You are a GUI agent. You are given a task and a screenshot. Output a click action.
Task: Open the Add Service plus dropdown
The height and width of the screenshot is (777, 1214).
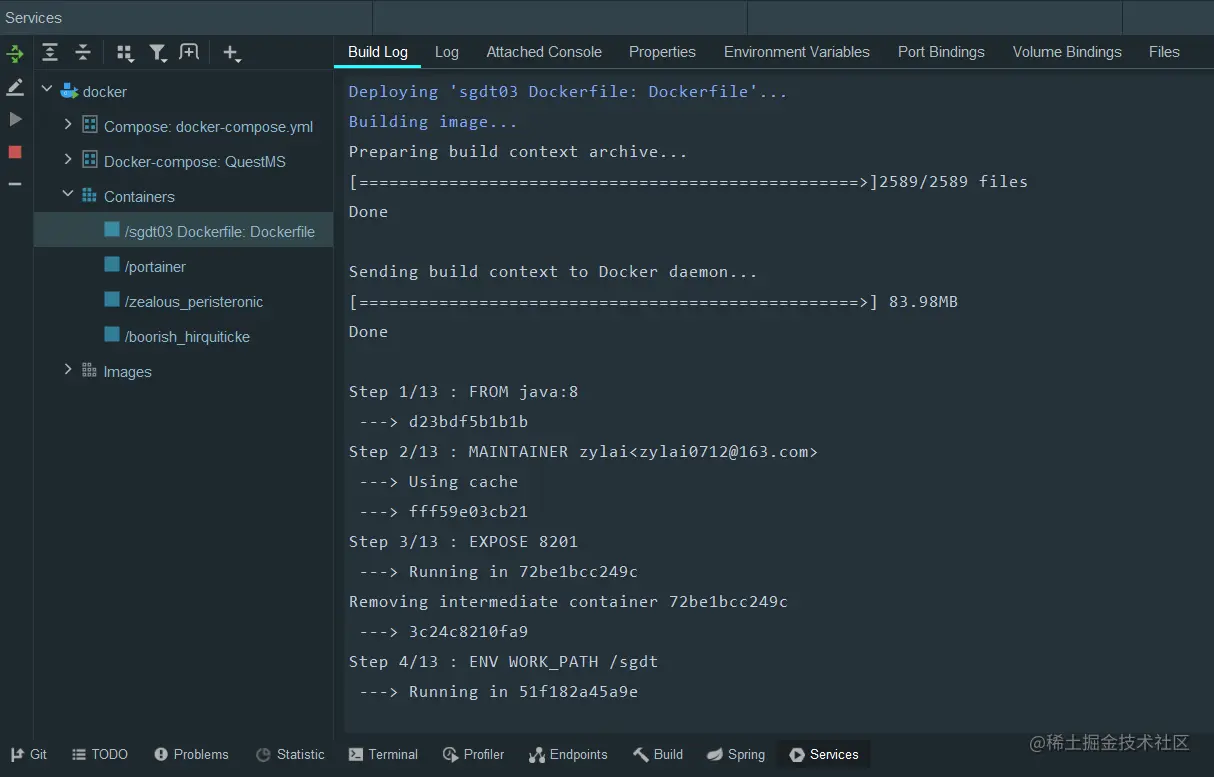231,53
